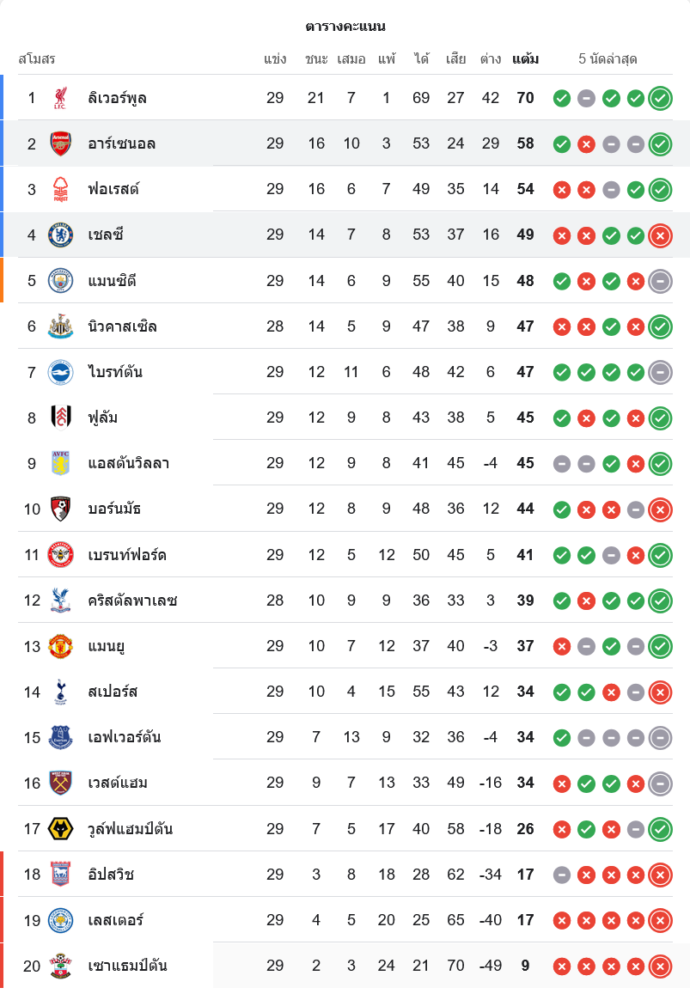
Task: Click the Newcastle club crest icon
Action: (61, 327)
